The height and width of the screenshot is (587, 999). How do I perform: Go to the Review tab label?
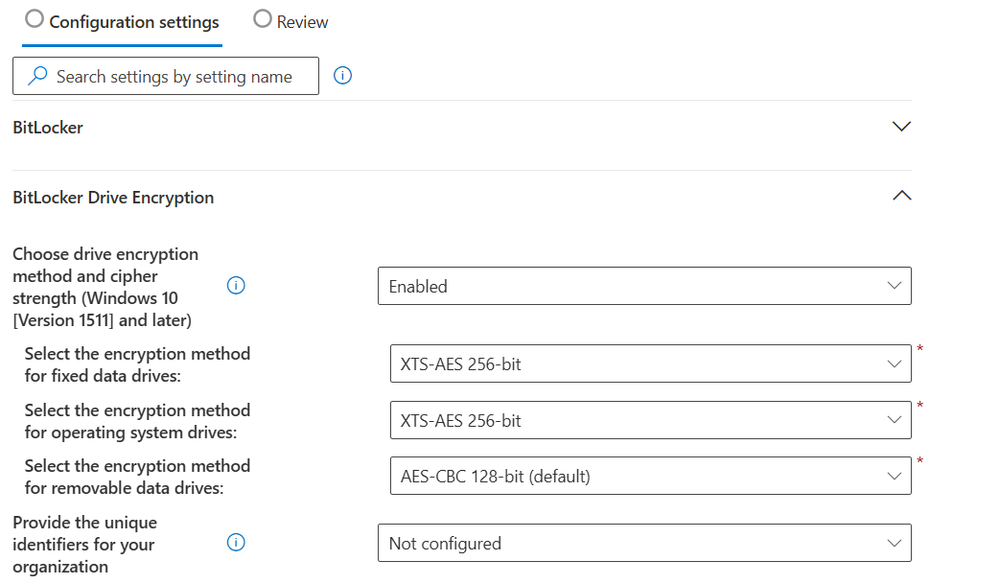tap(302, 22)
